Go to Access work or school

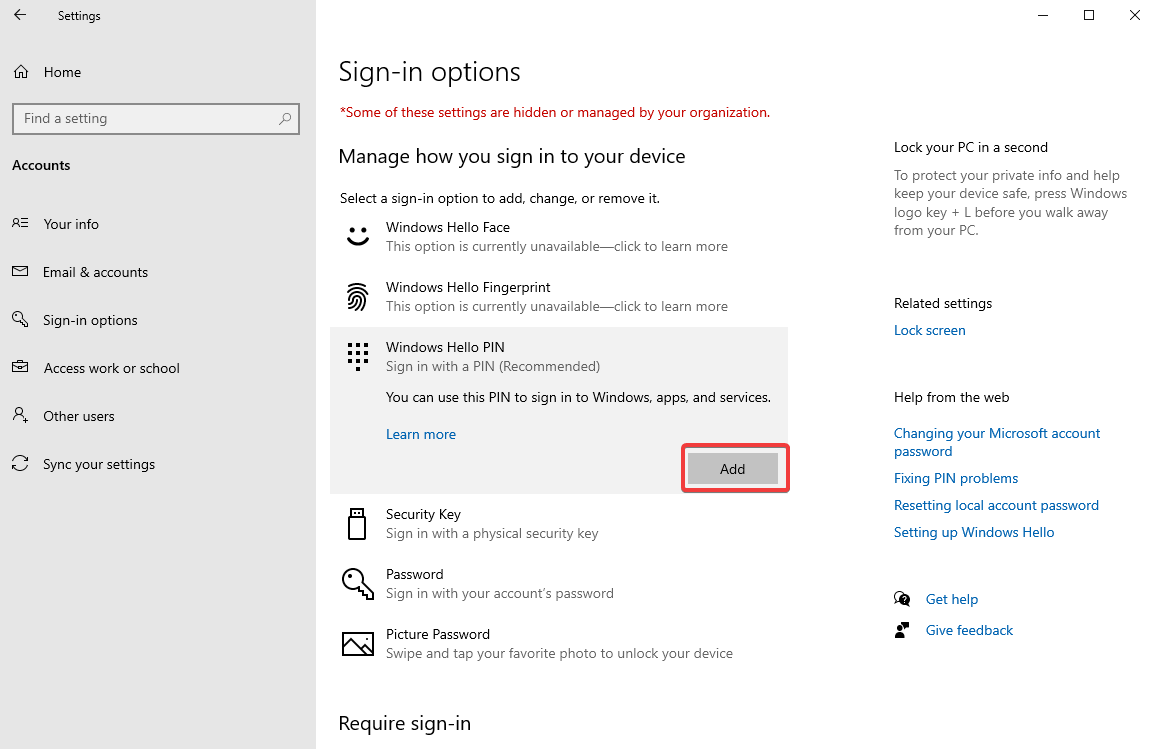pyautogui.click(x=111, y=368)
